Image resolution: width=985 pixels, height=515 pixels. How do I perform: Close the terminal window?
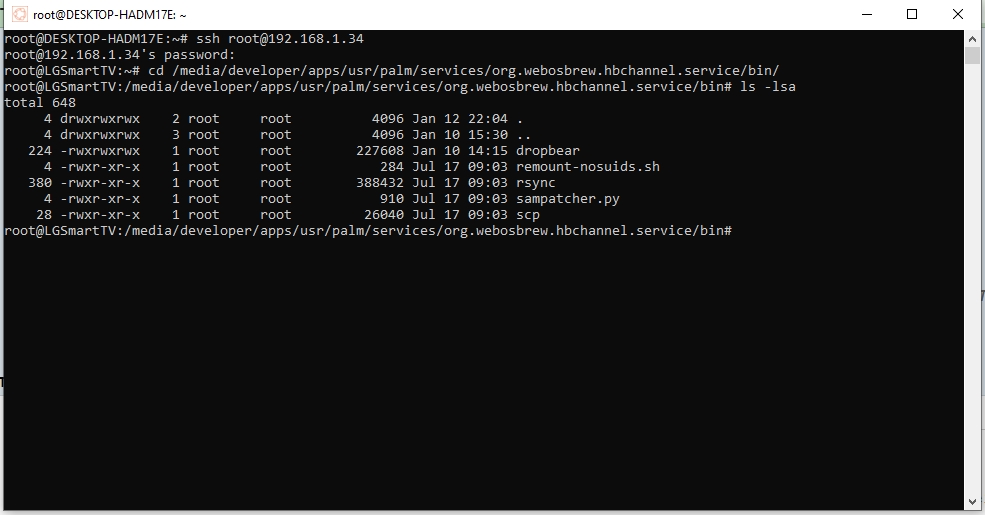[959, 15]
